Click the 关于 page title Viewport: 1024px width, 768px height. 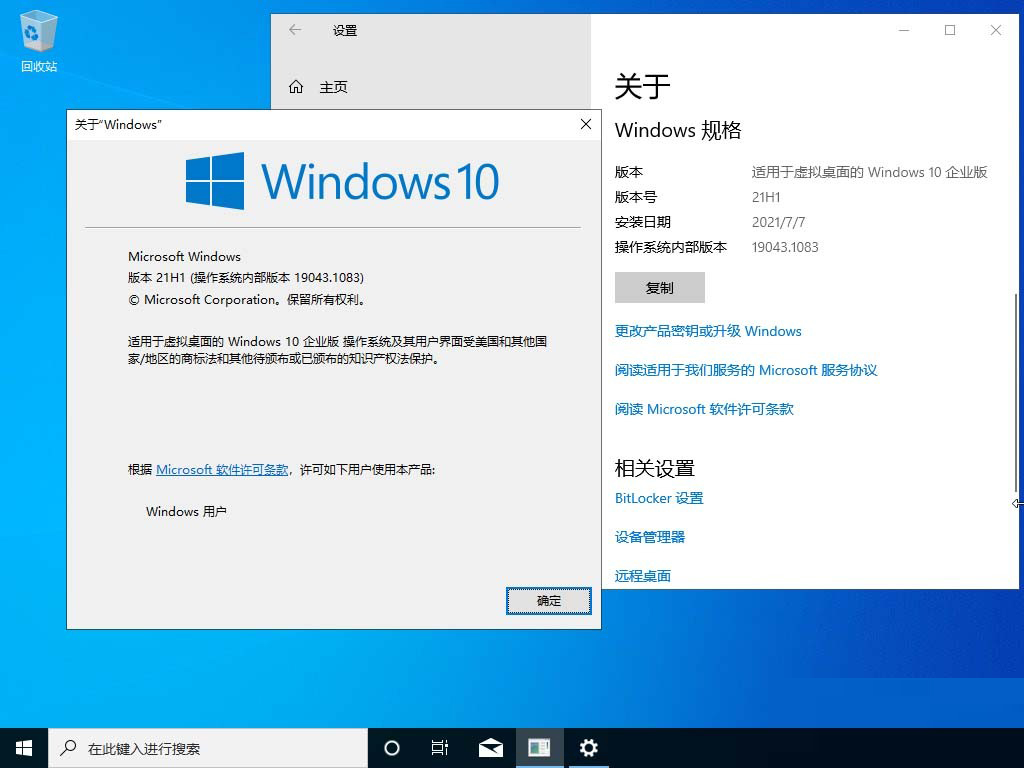[643, 86]
